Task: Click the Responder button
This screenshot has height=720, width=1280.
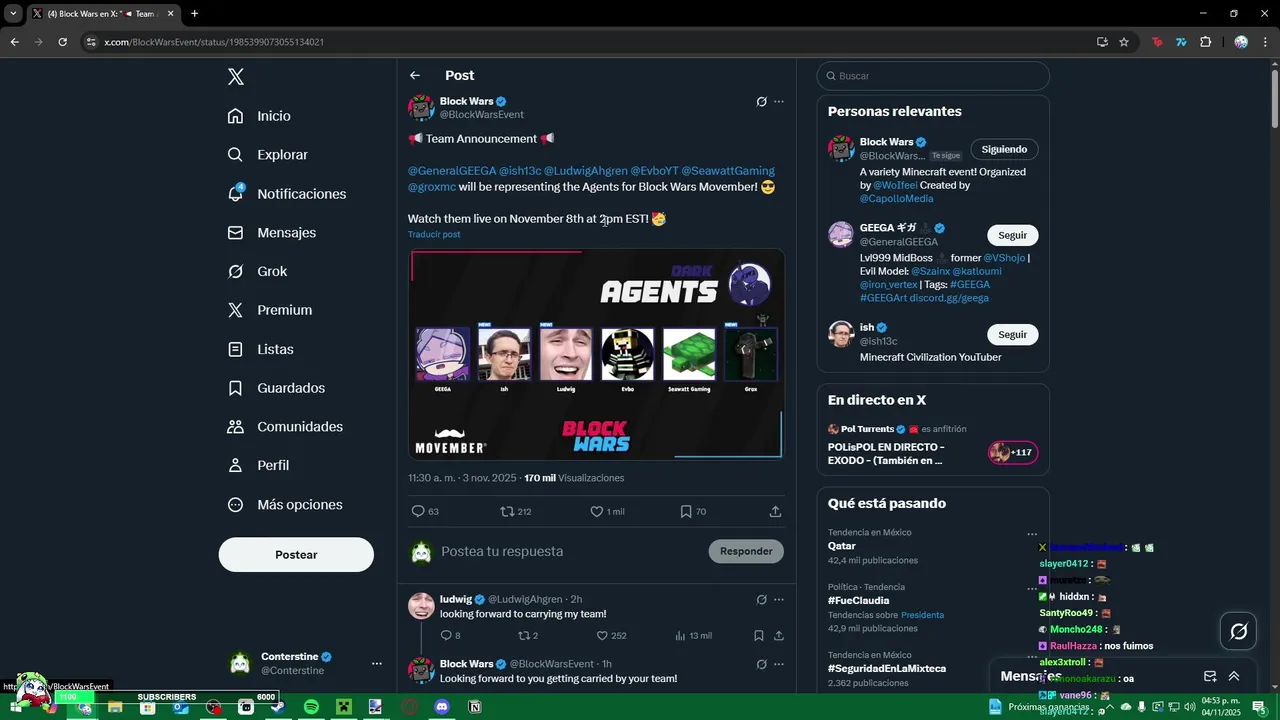Action: [x=746, y=551]
